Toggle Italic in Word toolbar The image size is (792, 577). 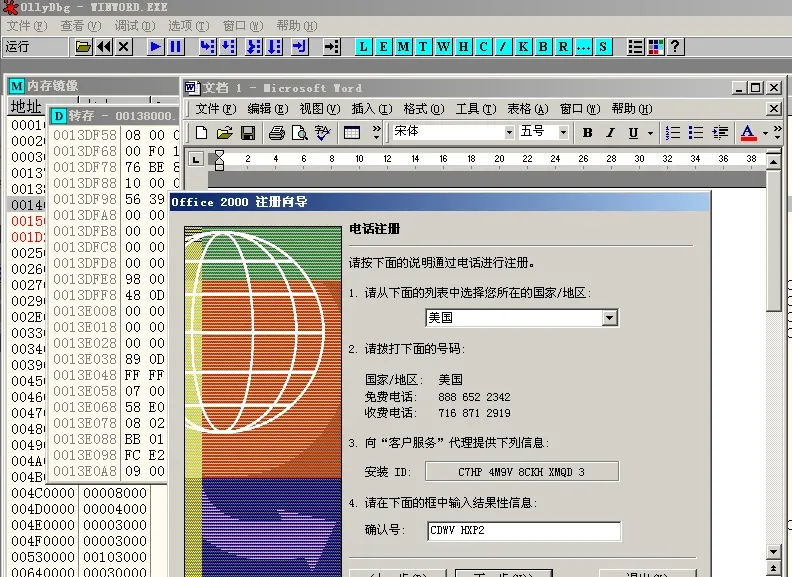tap(611, 133)
